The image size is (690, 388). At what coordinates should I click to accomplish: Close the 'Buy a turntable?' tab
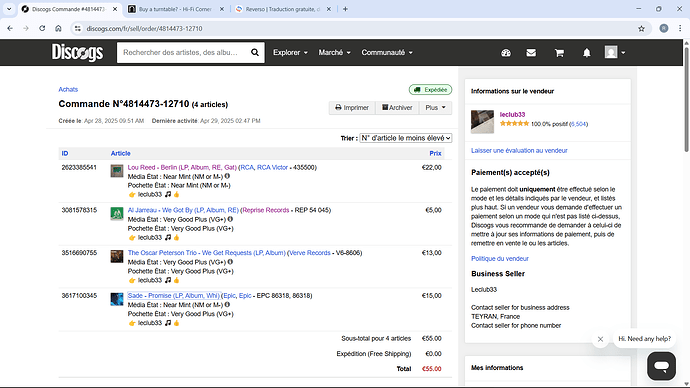(x=221, y=9)
